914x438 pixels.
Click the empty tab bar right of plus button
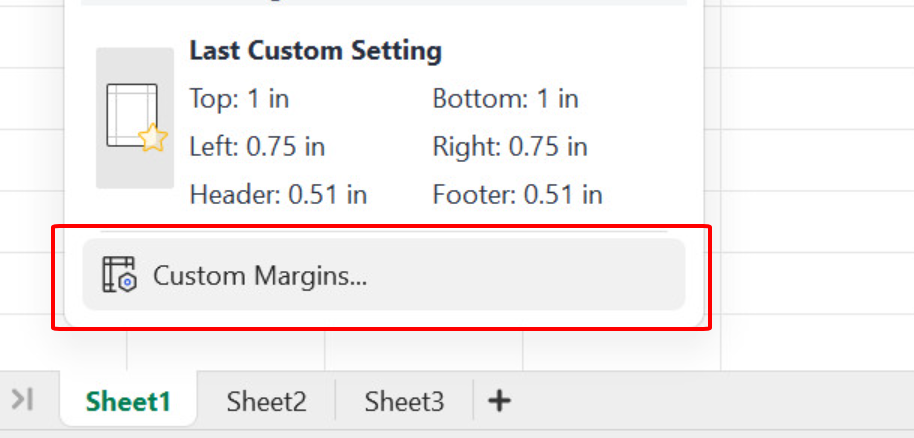(x=700, y=402)
